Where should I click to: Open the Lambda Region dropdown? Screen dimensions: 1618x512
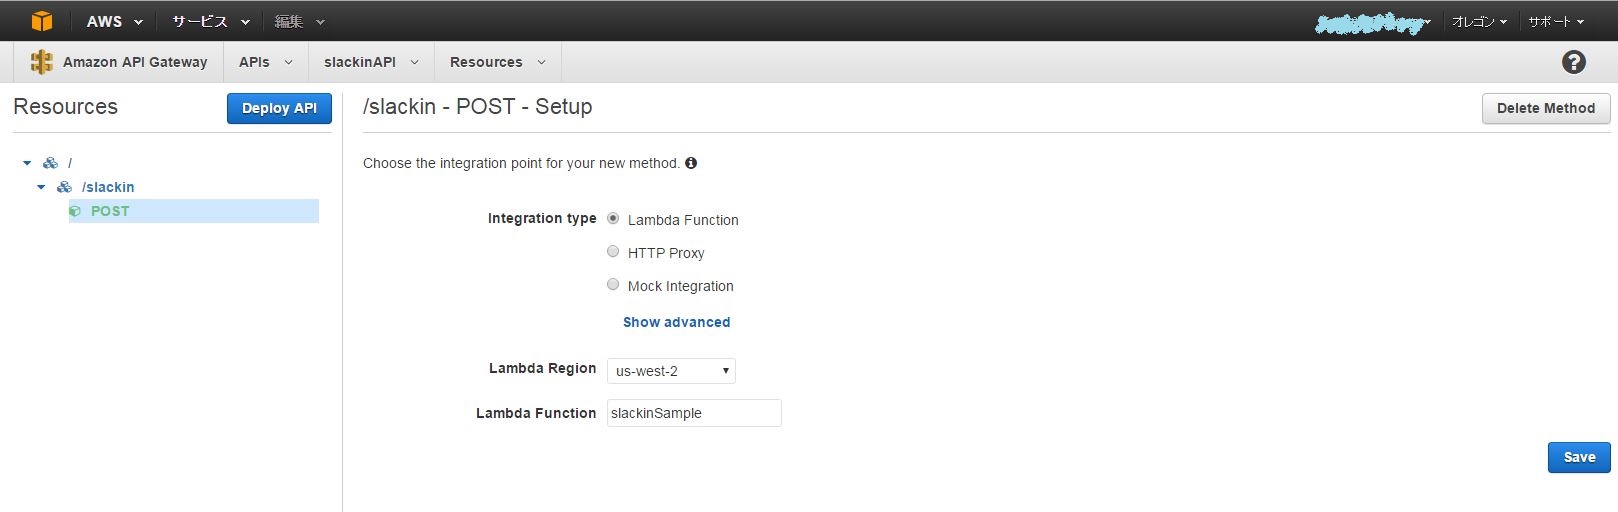[x=671, y=371]
